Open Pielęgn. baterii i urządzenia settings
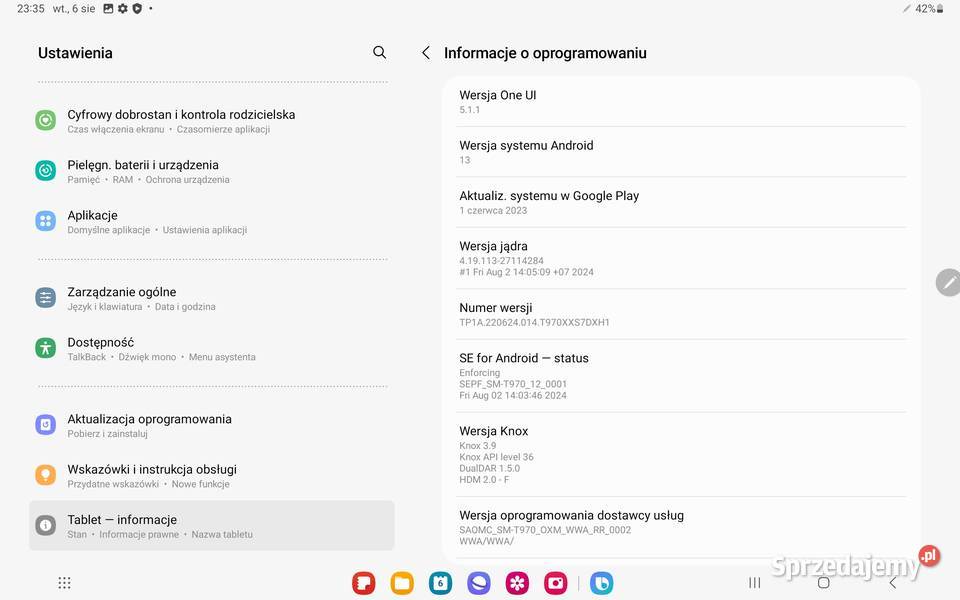The width and height of the screenshot is (960, 600). pyautogui.click(x=212, y=171)
